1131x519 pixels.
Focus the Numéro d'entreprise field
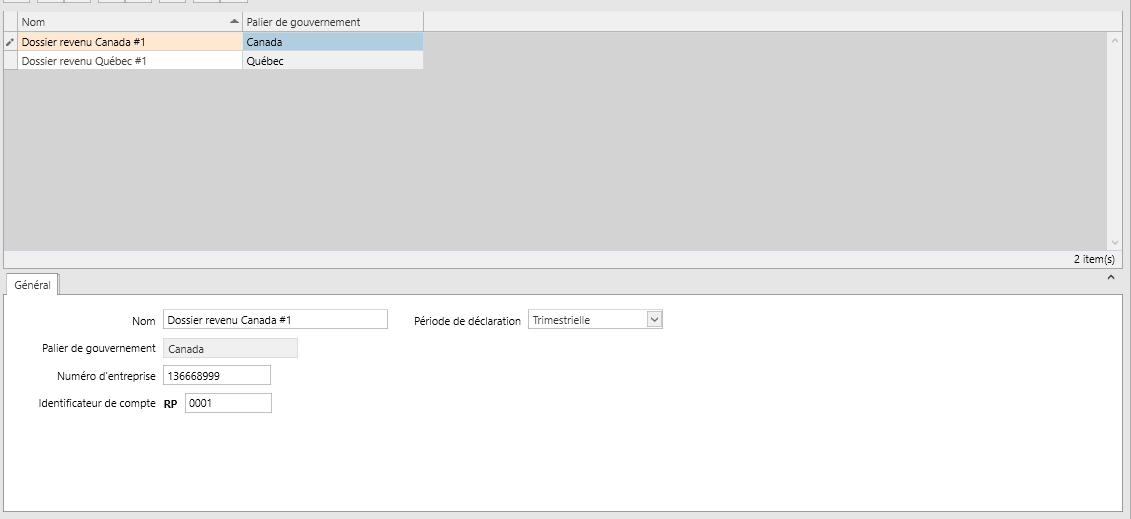point(217,376)
